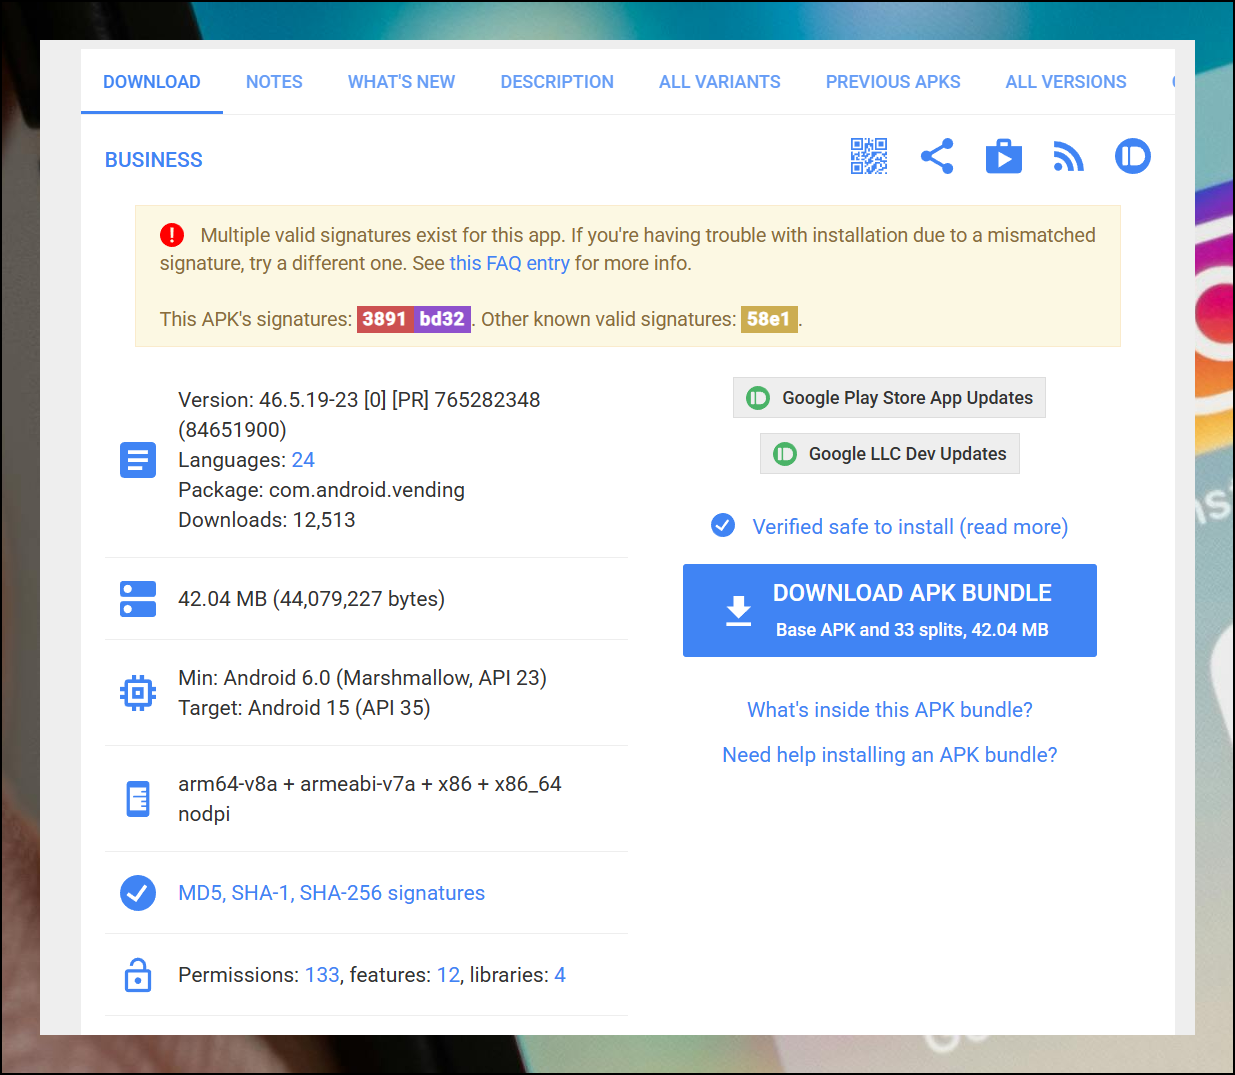
Task: Click the bd32 signature badge
Action: (442, 319)
